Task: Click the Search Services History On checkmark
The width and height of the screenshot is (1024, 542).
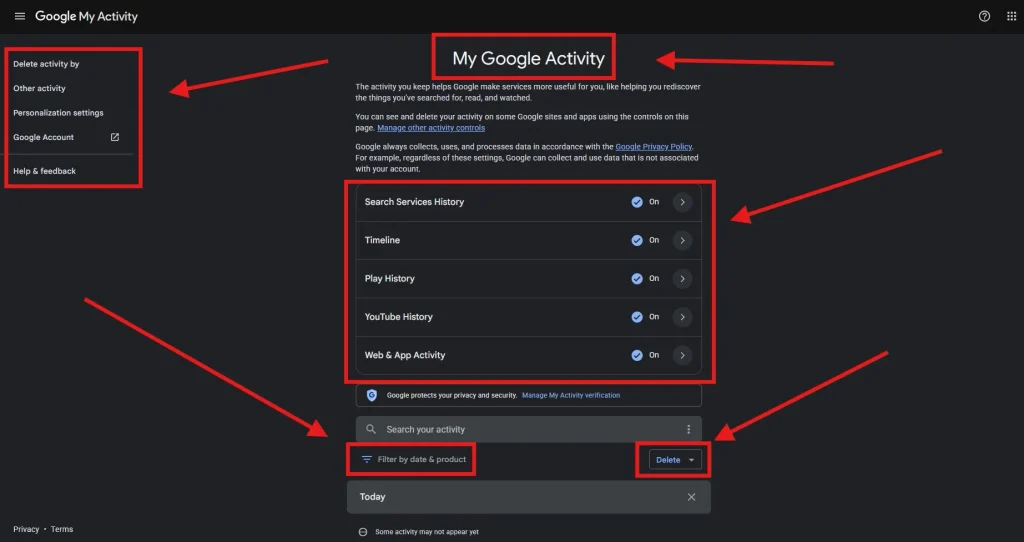Action: click(637, 202)
